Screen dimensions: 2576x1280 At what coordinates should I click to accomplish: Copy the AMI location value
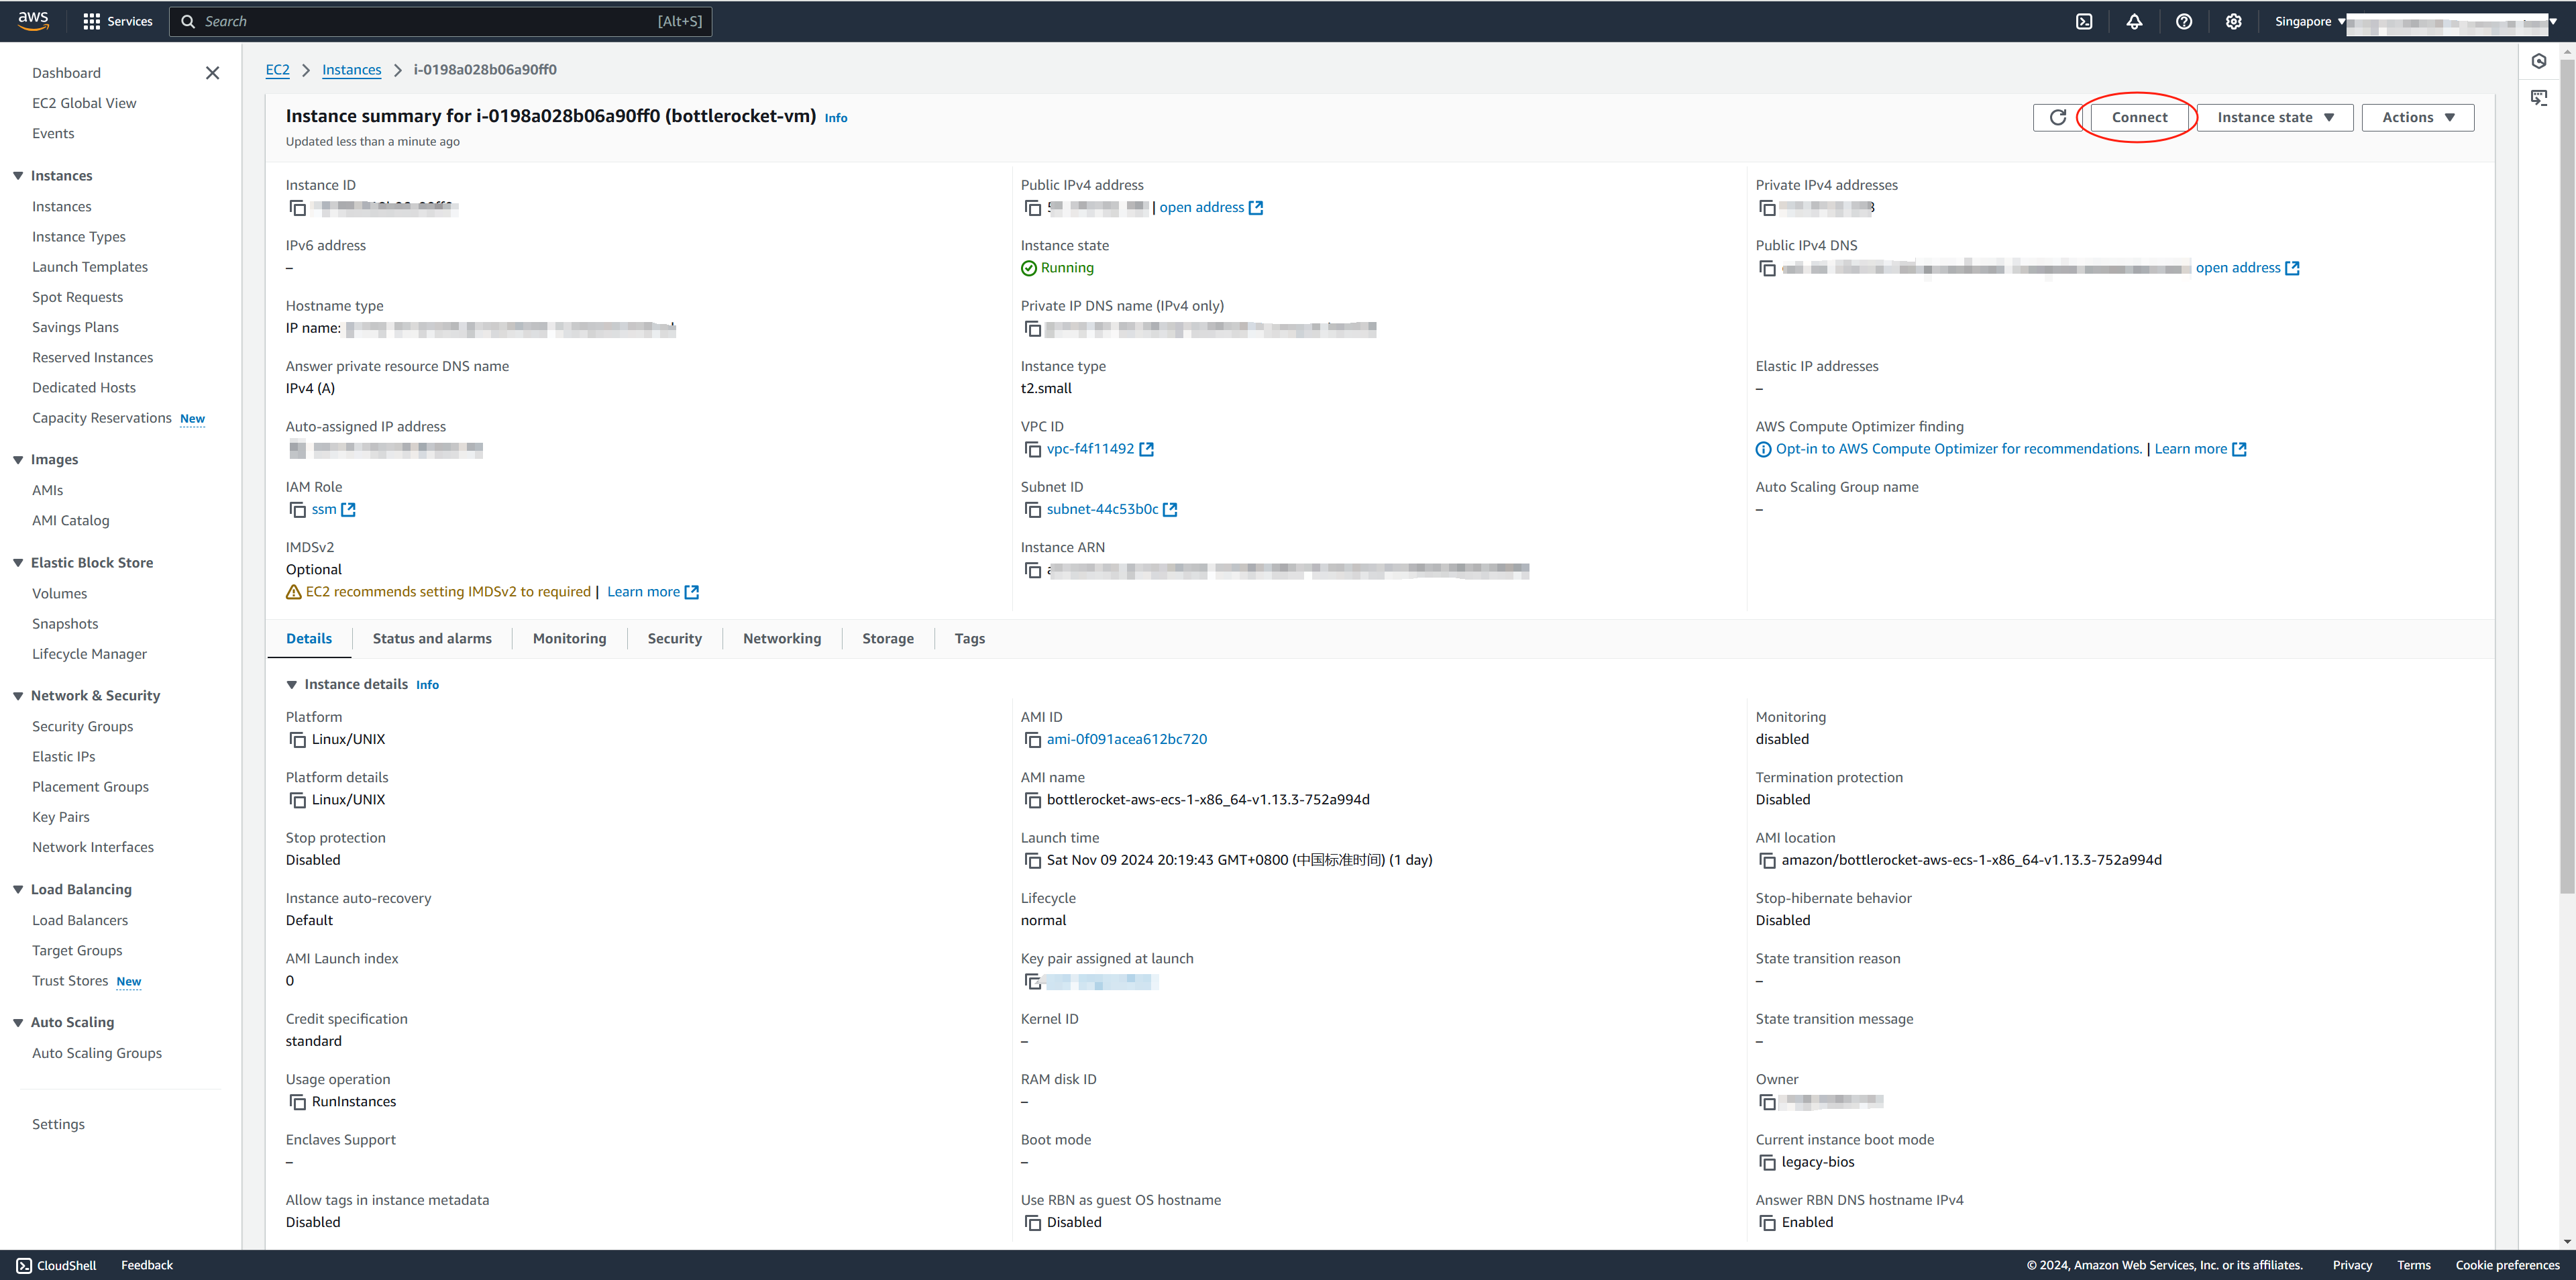coord(1767,860)
